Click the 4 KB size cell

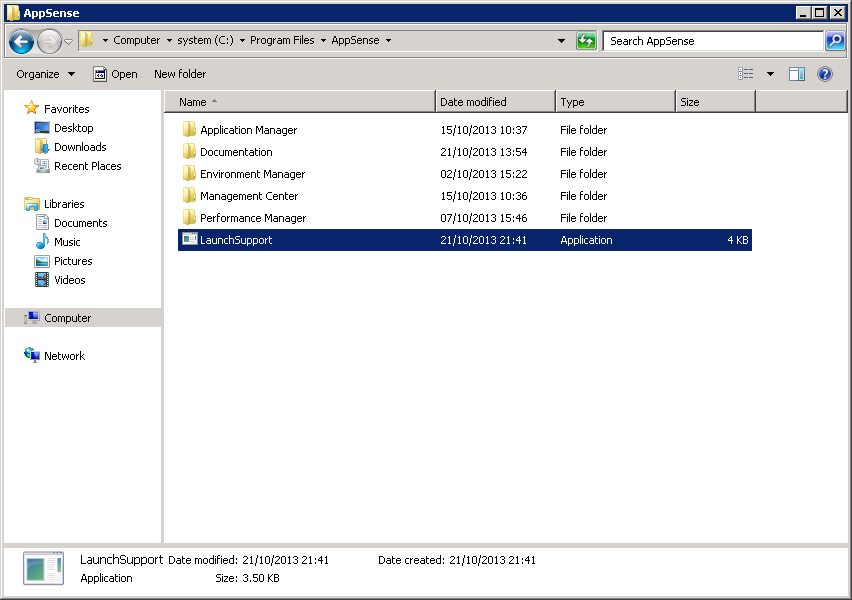pos(737,240)
